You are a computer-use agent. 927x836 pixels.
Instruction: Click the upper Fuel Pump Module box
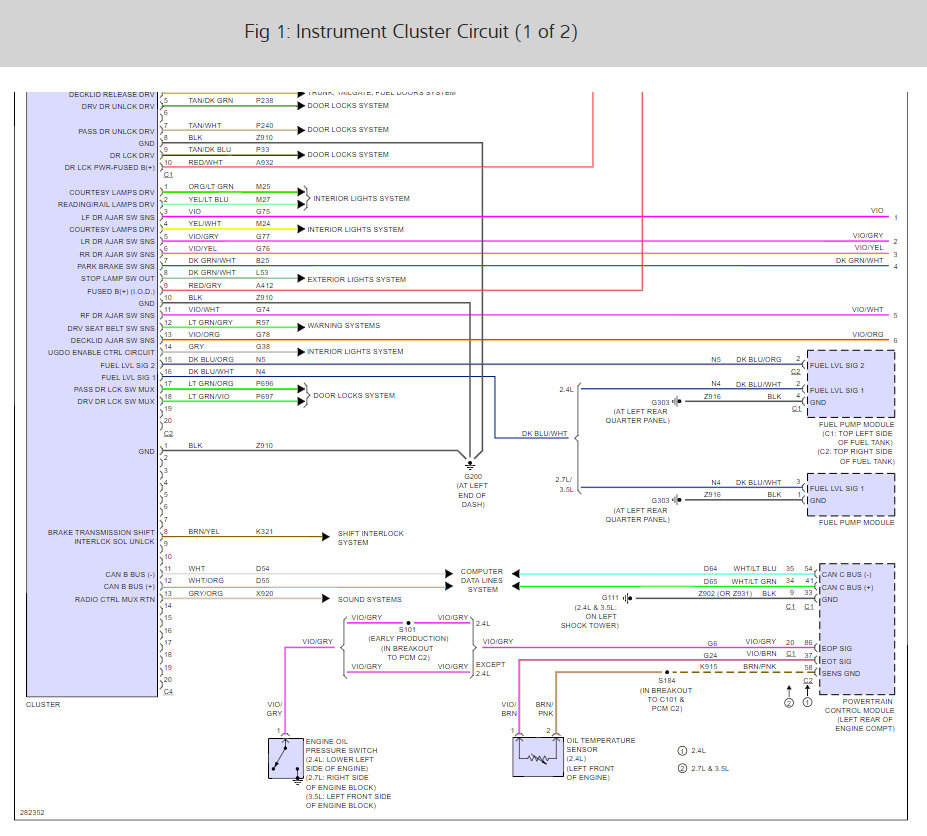point(851,384)
